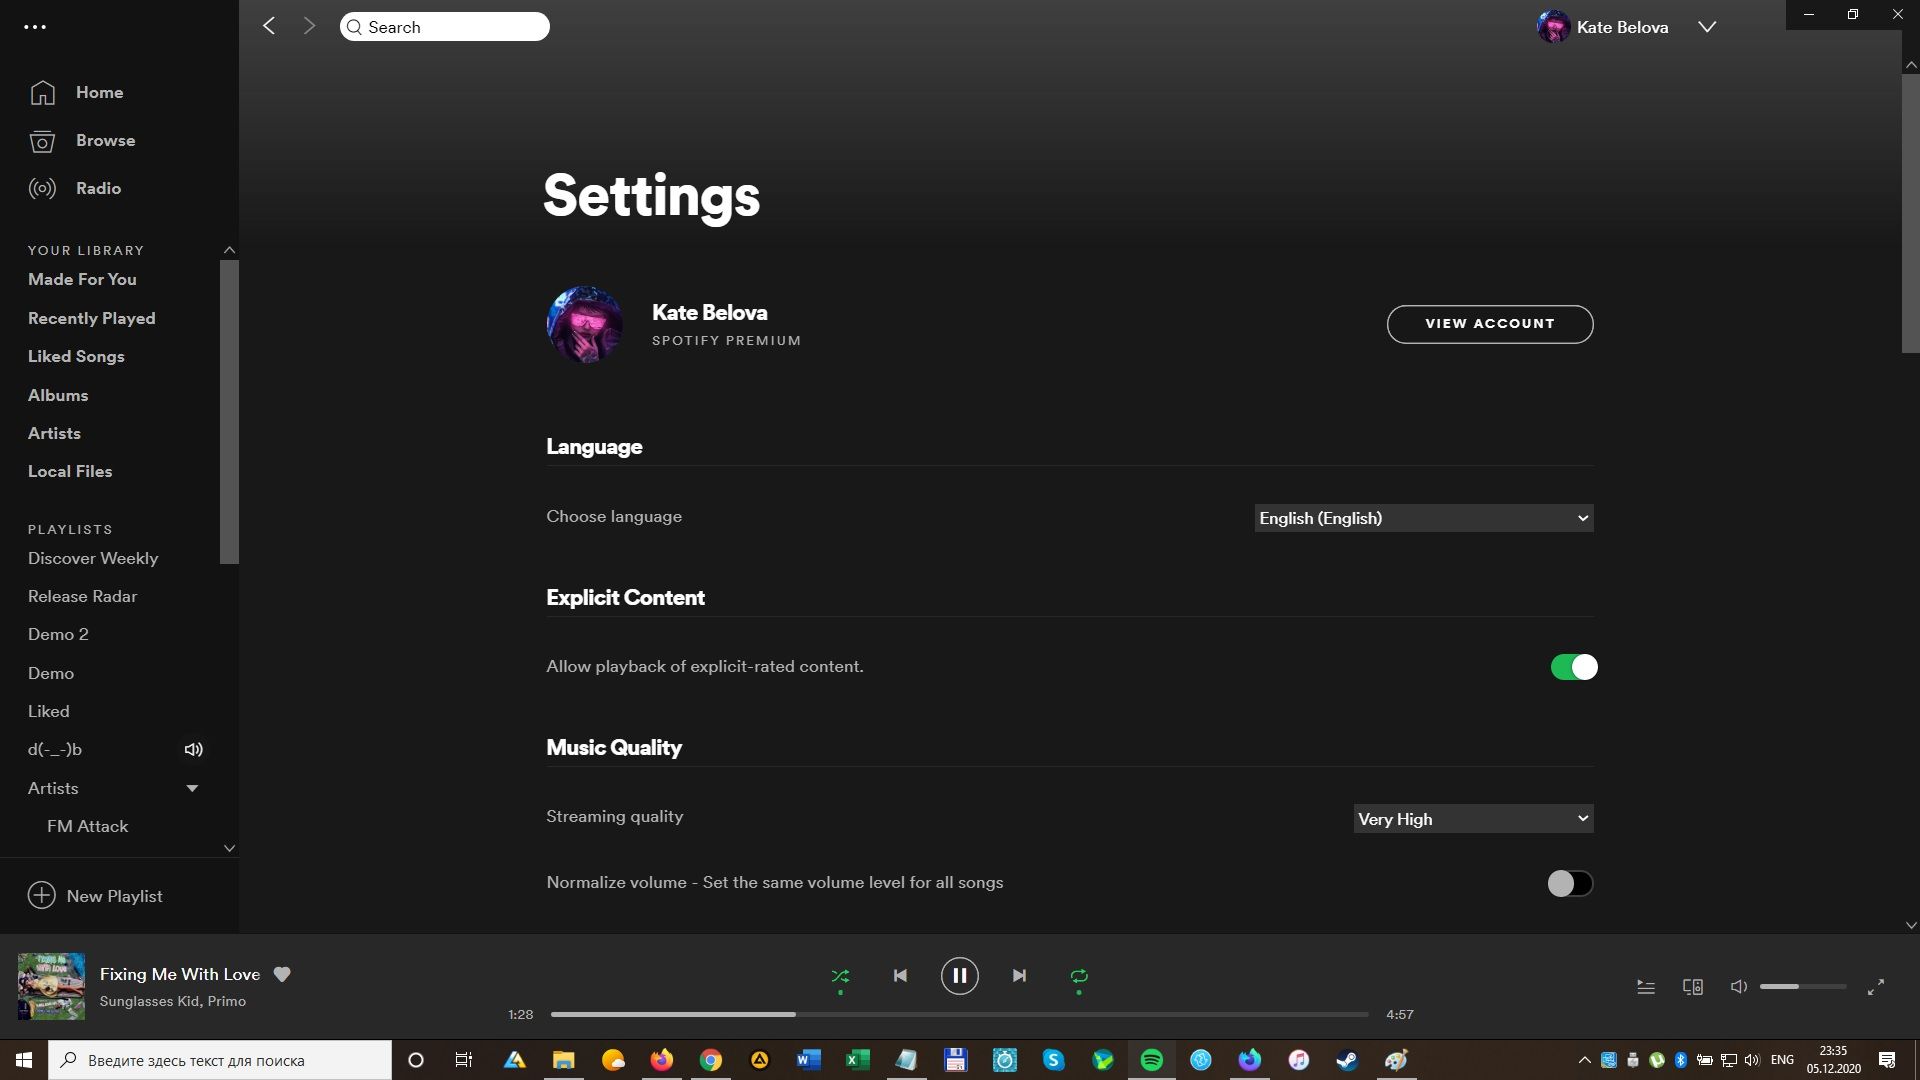Open the Kate Belova account menu arrow
This screenshot has height=1080, width=1920.
(1707, 27)
